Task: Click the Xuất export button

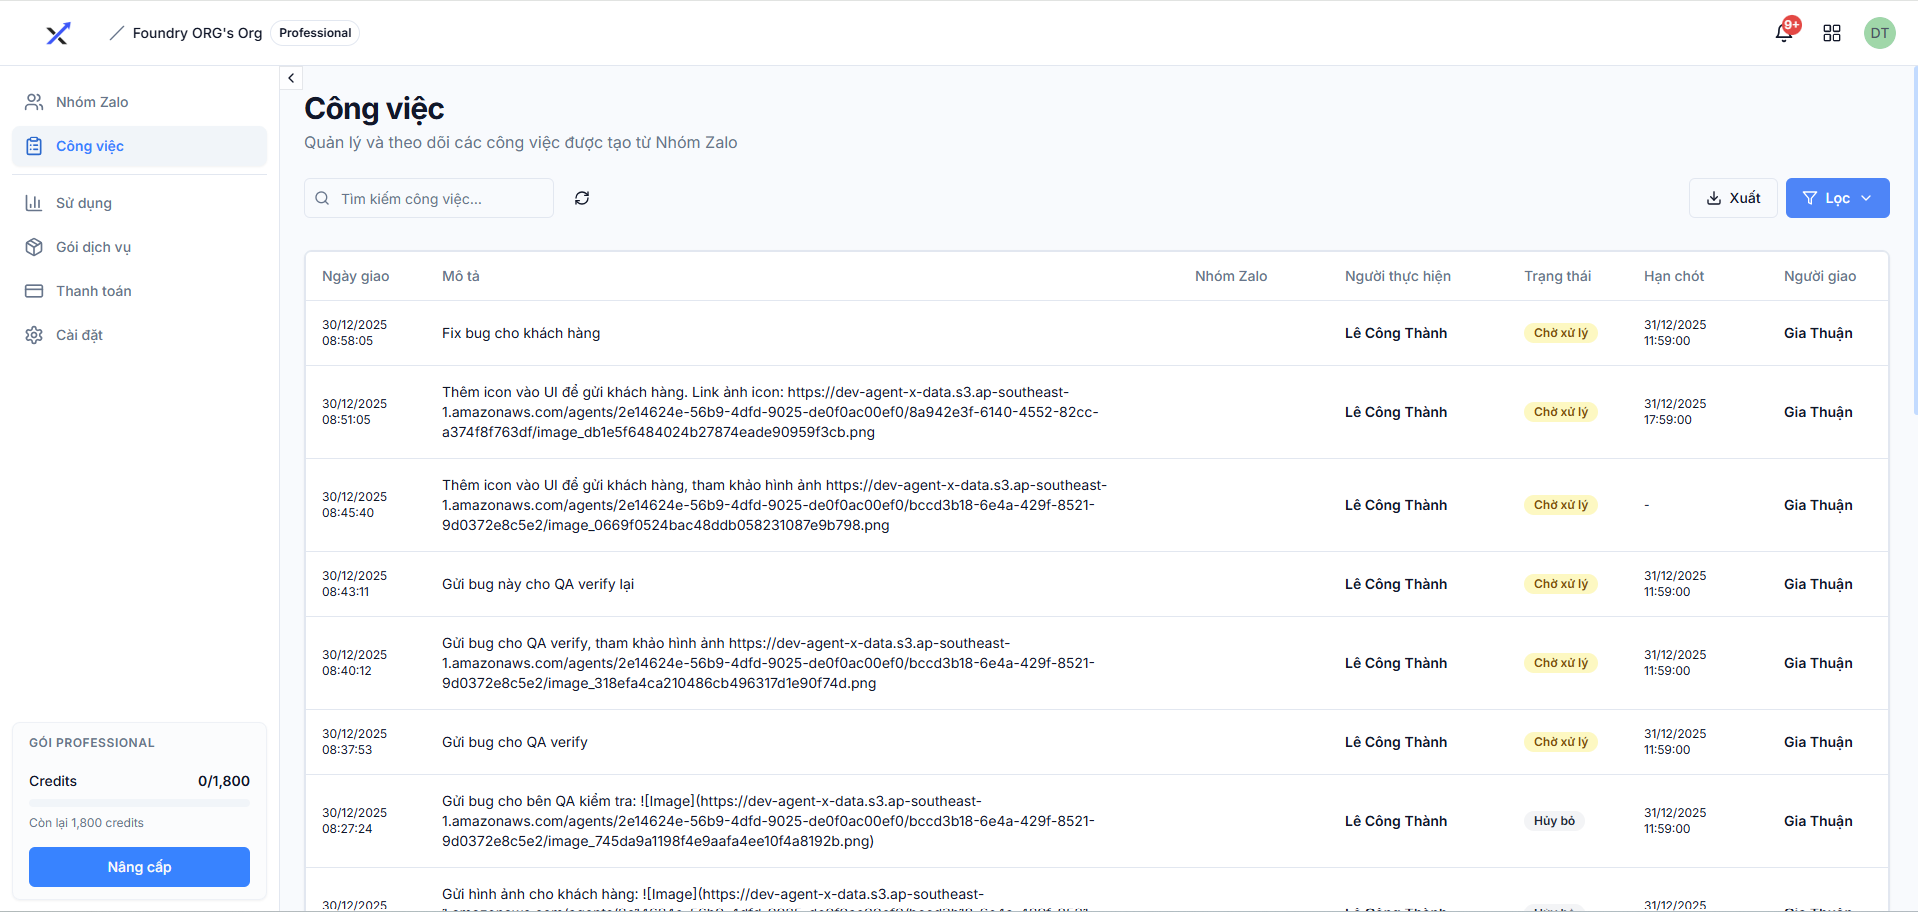Action: coord(1733,198)
